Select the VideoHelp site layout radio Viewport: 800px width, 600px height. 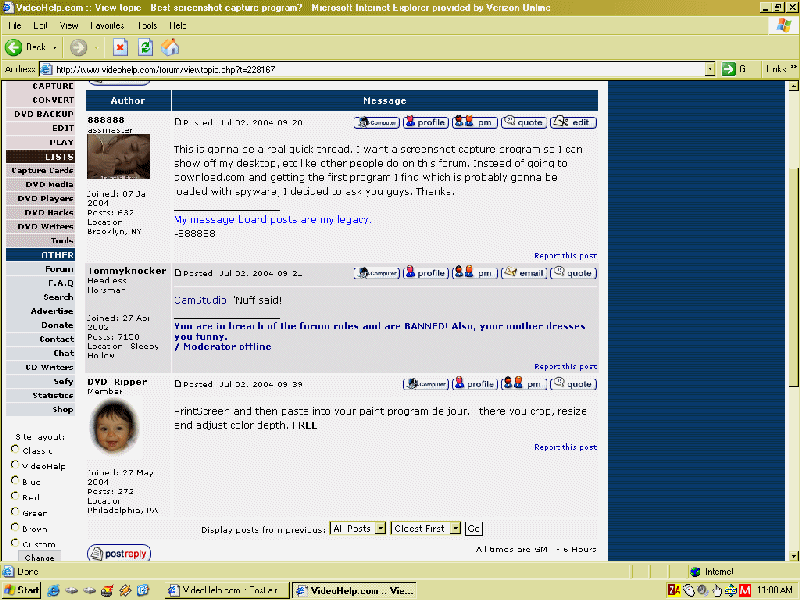click(x=15, y=465)
